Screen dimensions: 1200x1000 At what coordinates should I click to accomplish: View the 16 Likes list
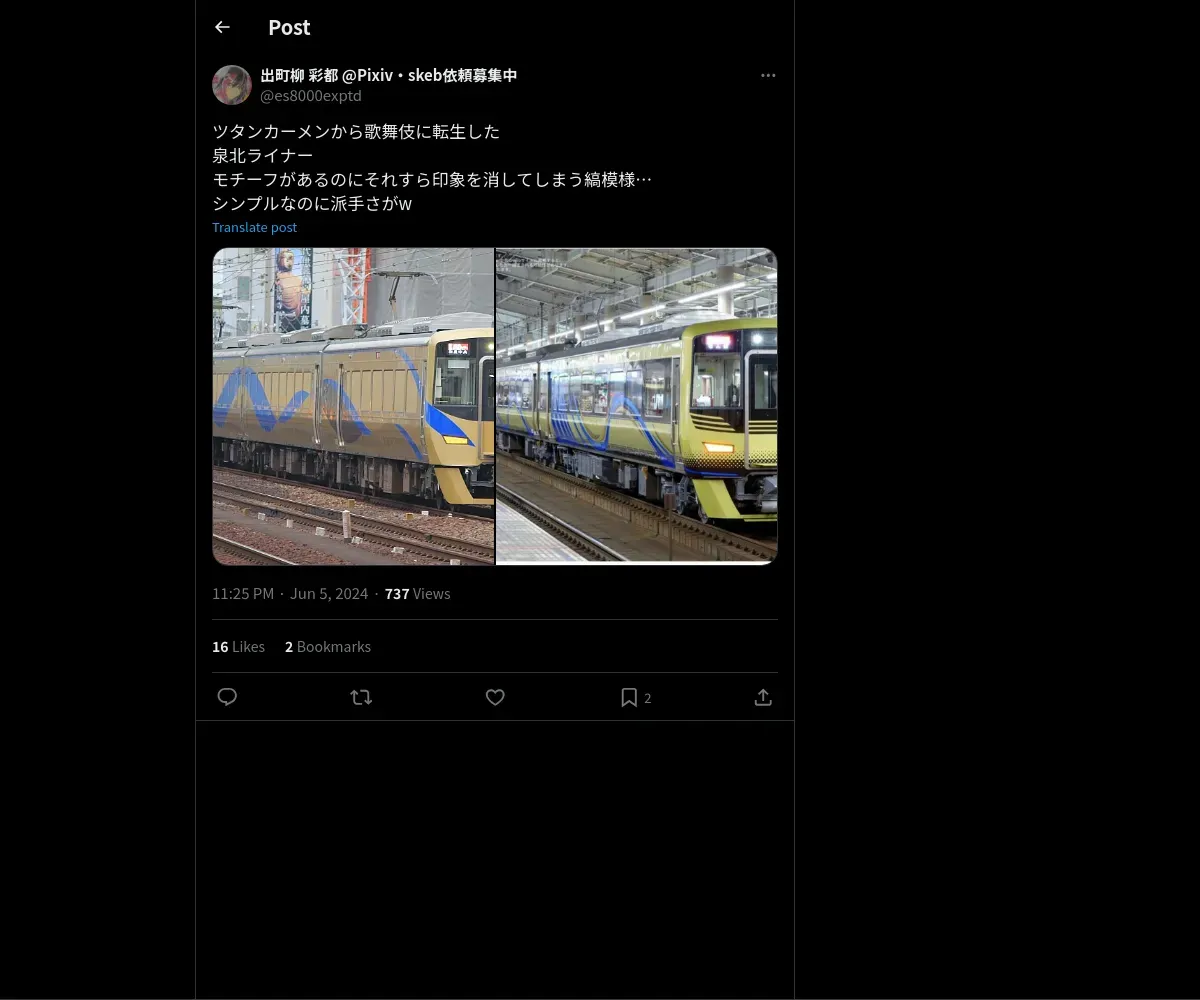(x=238, y=647)
